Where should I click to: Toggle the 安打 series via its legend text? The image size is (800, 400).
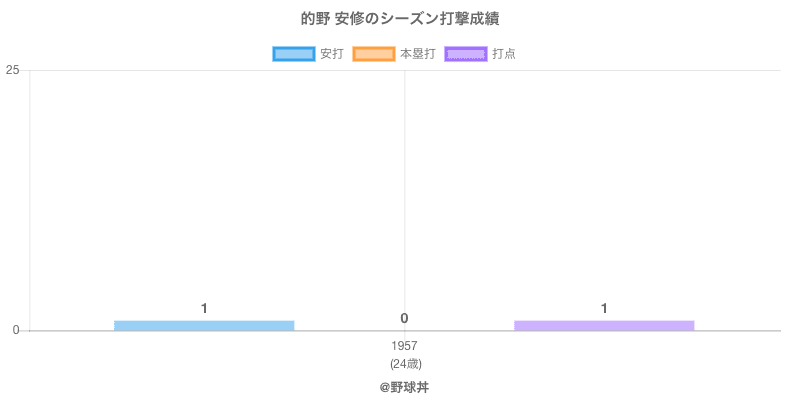click(x=331, y=54)
